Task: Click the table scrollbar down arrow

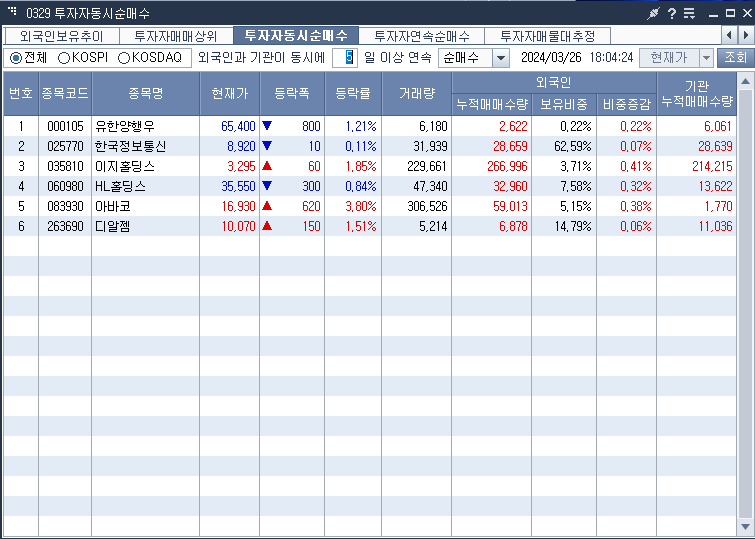Action: coord(745,526)
